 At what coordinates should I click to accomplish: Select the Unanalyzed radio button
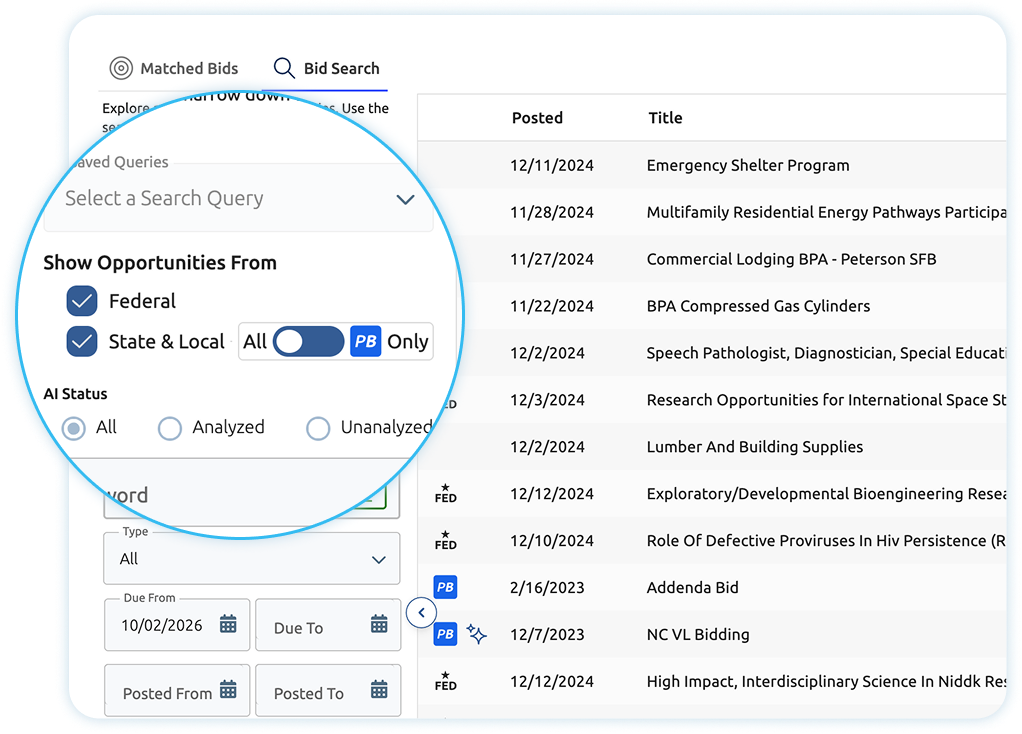318,428
